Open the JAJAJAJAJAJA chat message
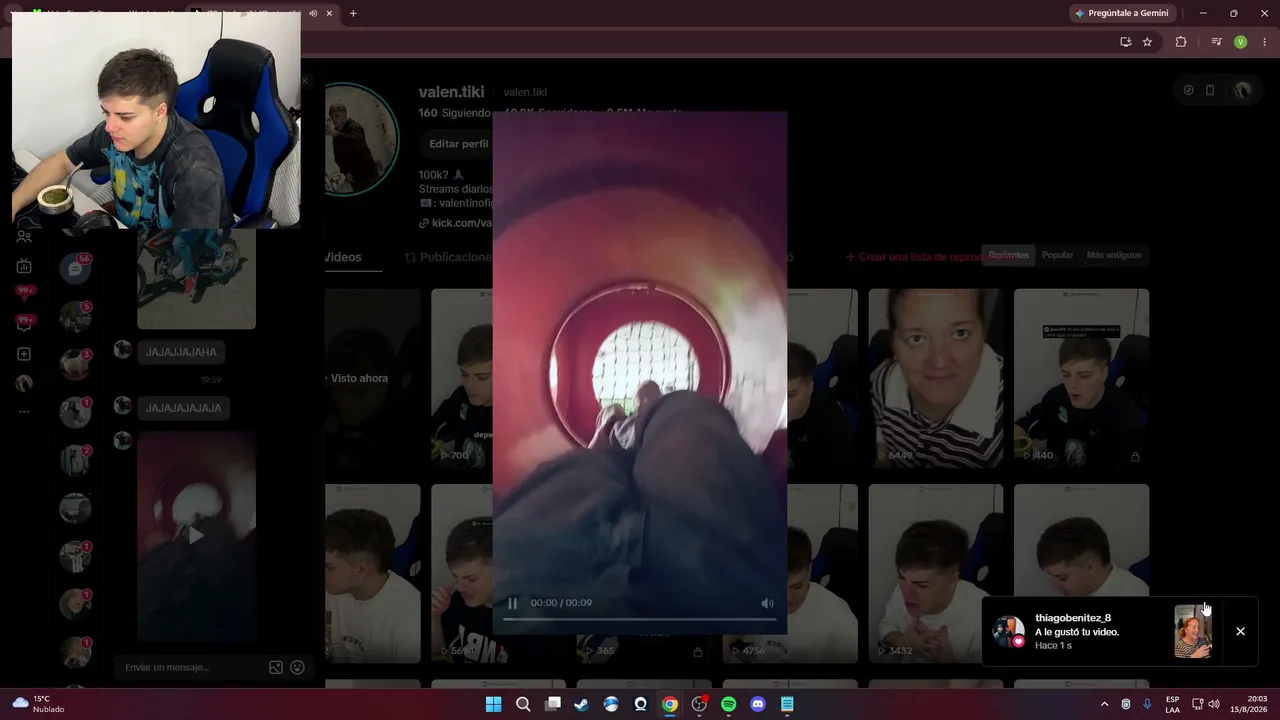 (183, 408)
